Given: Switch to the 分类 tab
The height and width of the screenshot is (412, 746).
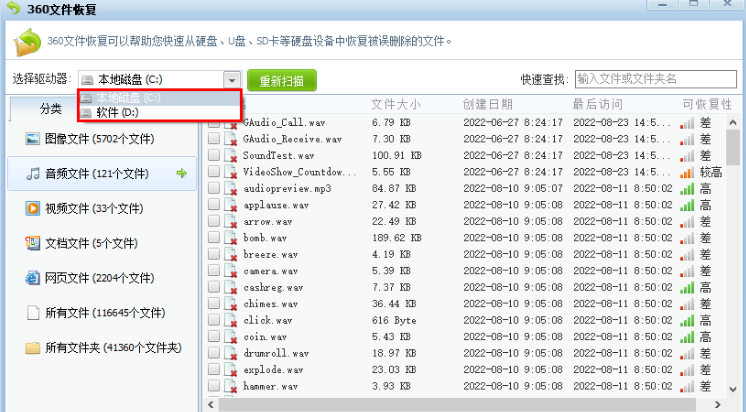Looking at the screenshot, I should pyautogui.click(x=50, y=108).
